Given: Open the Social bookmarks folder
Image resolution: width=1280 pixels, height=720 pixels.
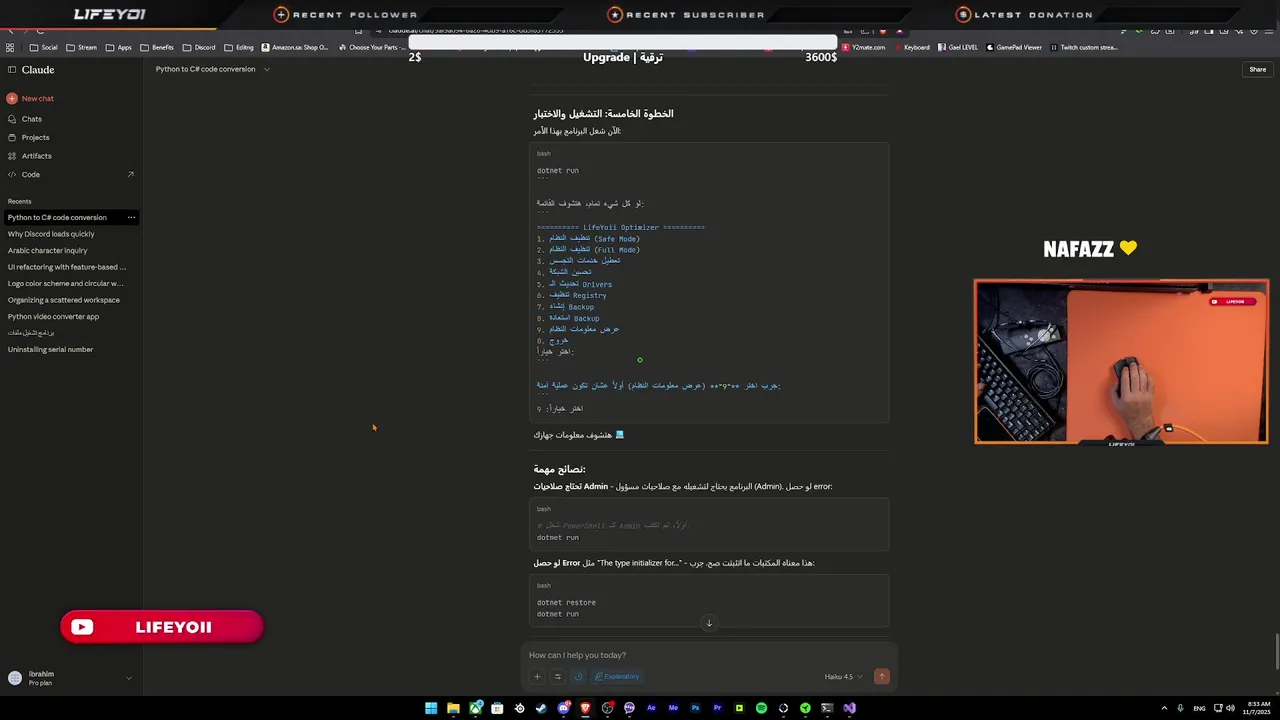Looking at the screenshot, I should 43,47.
